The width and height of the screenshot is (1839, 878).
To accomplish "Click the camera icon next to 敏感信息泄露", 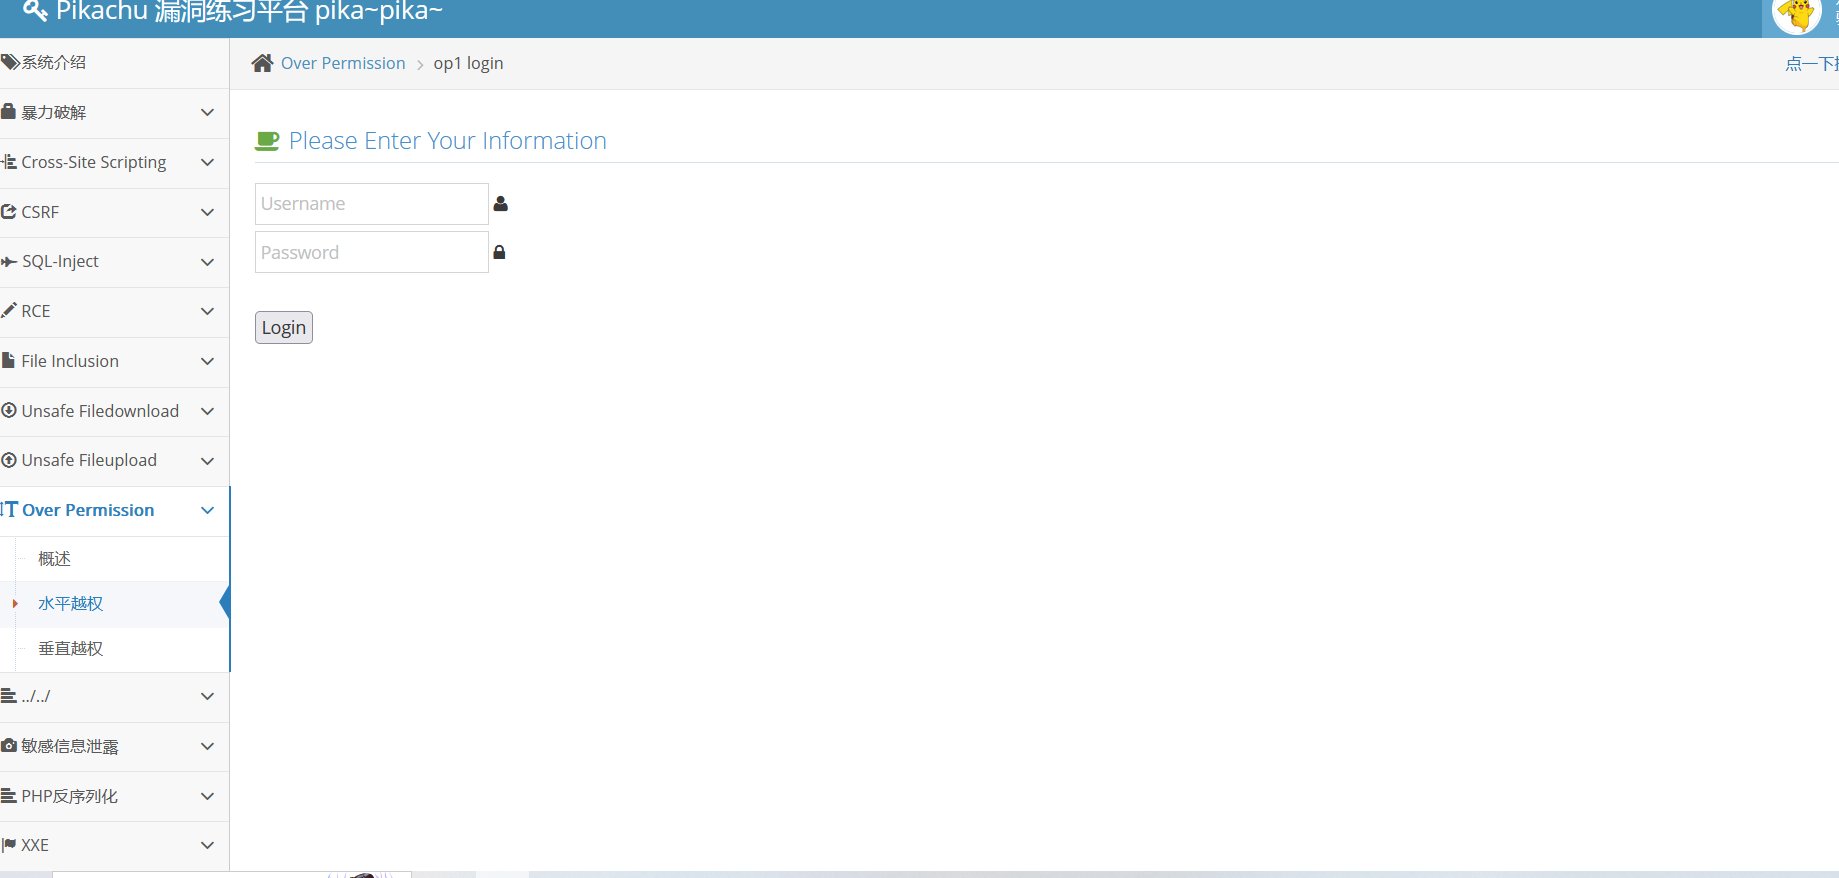I will click(9, 746).
